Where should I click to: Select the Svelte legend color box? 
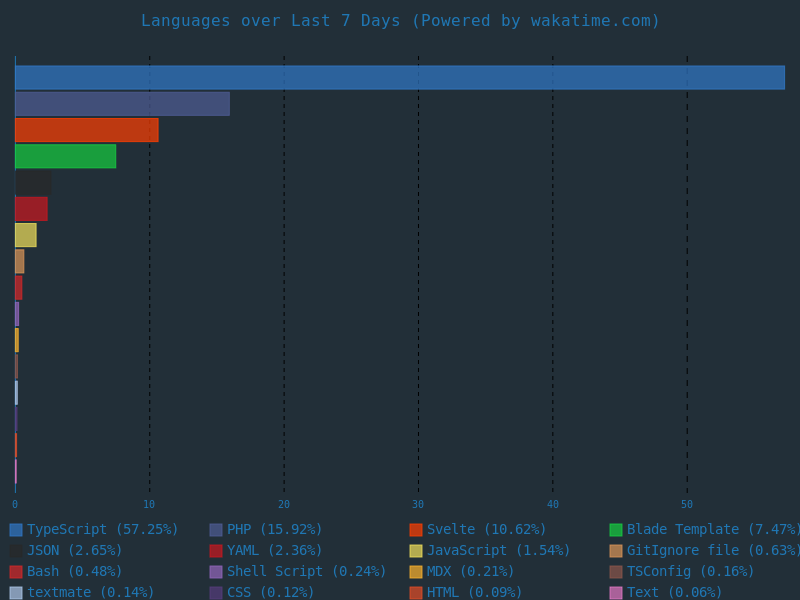click(416, 530)
